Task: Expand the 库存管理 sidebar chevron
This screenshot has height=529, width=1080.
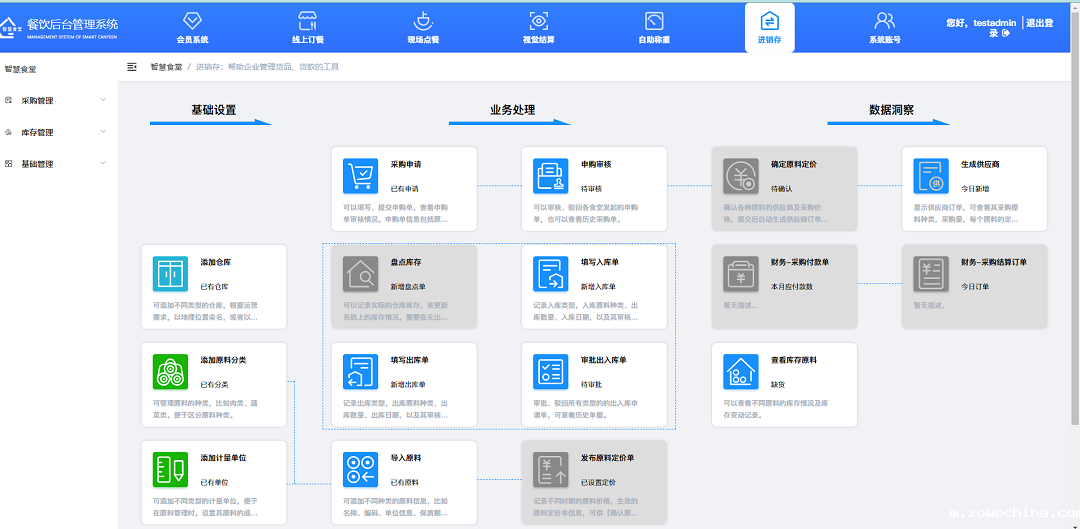Action: tap(103, 132)
